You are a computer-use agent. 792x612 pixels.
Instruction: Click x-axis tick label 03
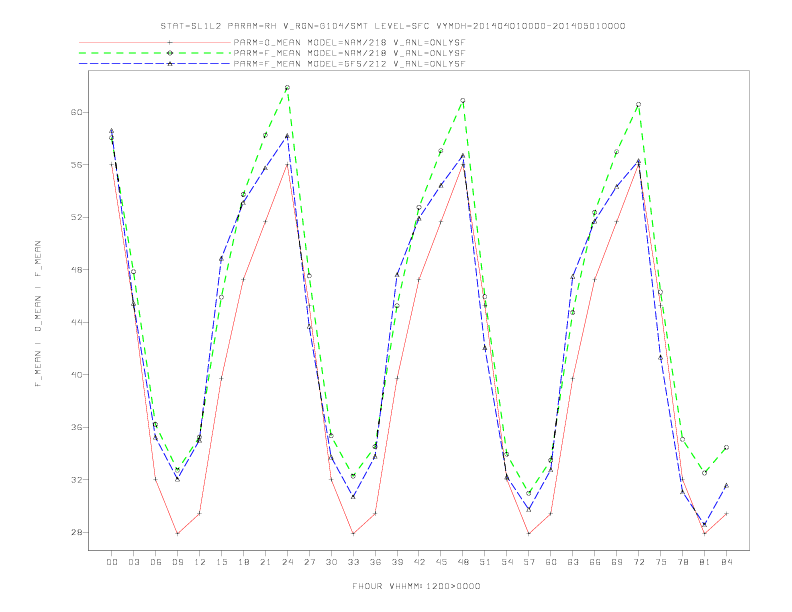(x=133, y=562)
